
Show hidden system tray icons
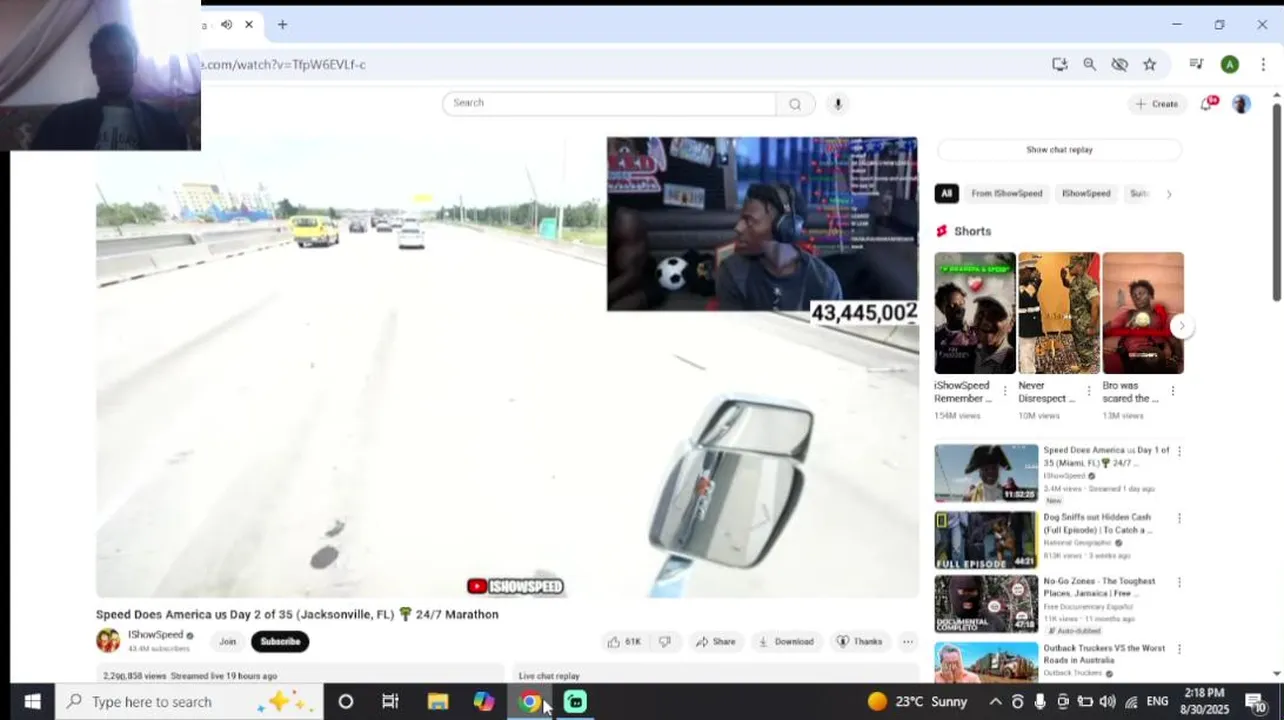pos(995,702)
